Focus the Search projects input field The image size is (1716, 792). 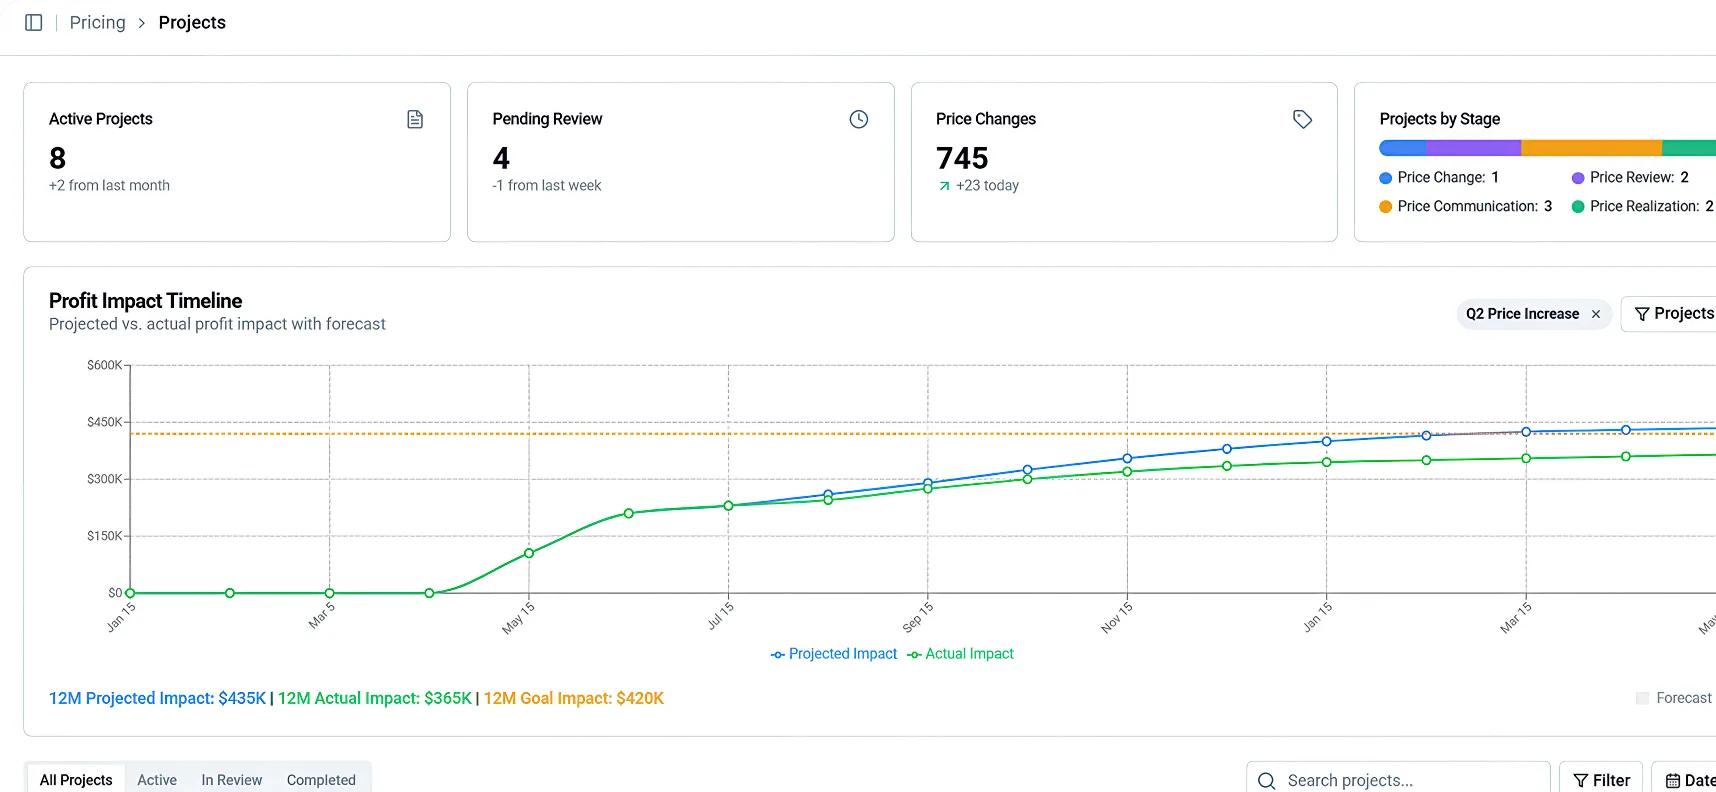point(1398,780)
